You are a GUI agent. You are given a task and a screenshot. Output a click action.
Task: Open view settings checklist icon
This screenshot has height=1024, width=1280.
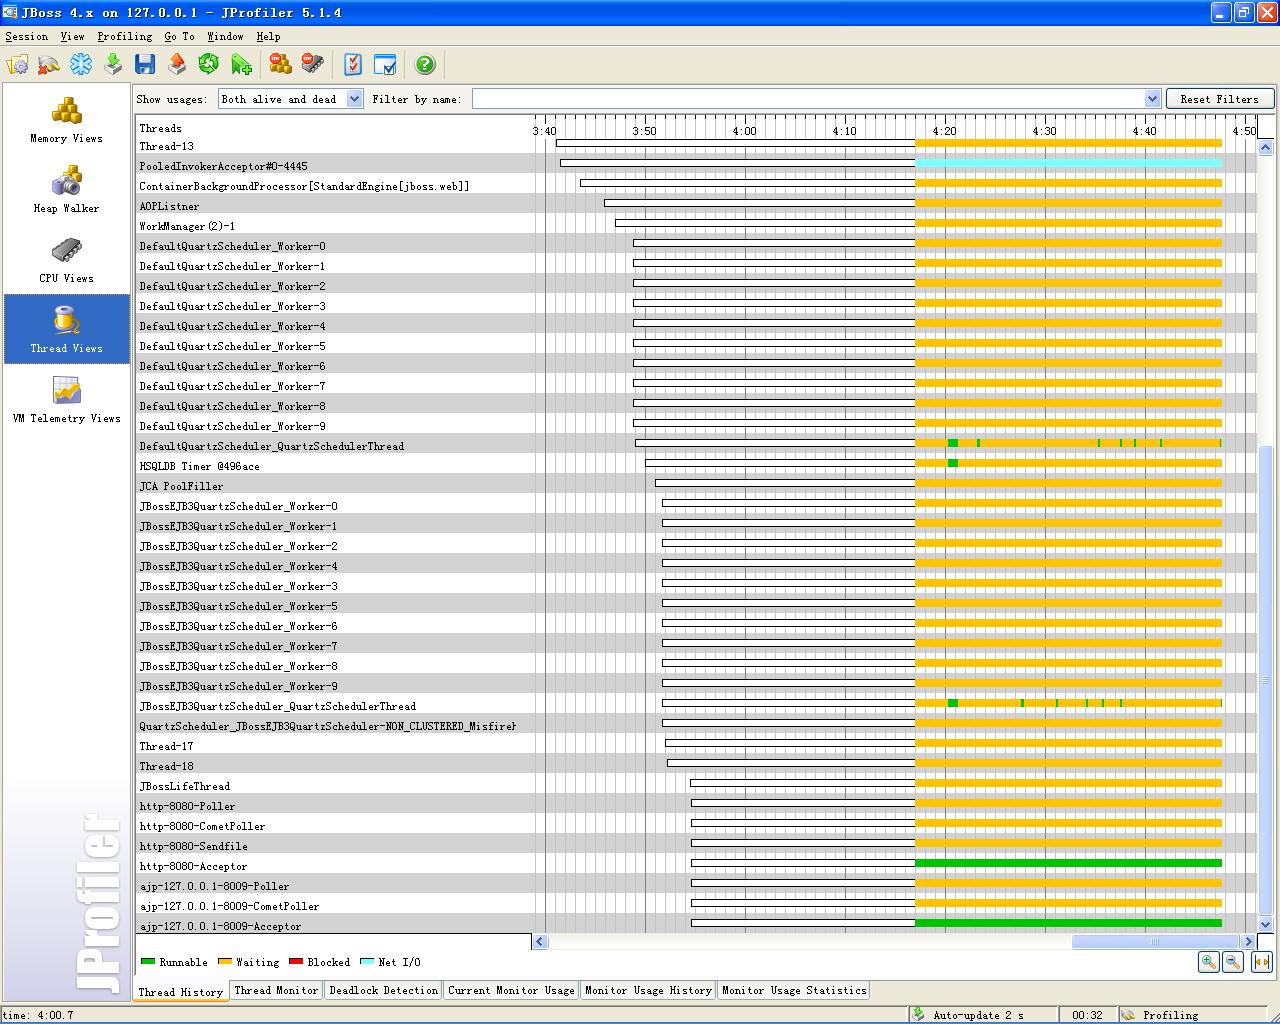click(x=352, y=65)
